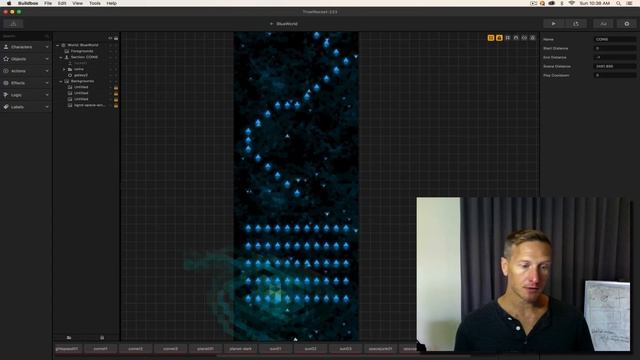Click the Characters person icon
Image resolution: width=640 pixels, height=360 pixels.
pos(6,47)
